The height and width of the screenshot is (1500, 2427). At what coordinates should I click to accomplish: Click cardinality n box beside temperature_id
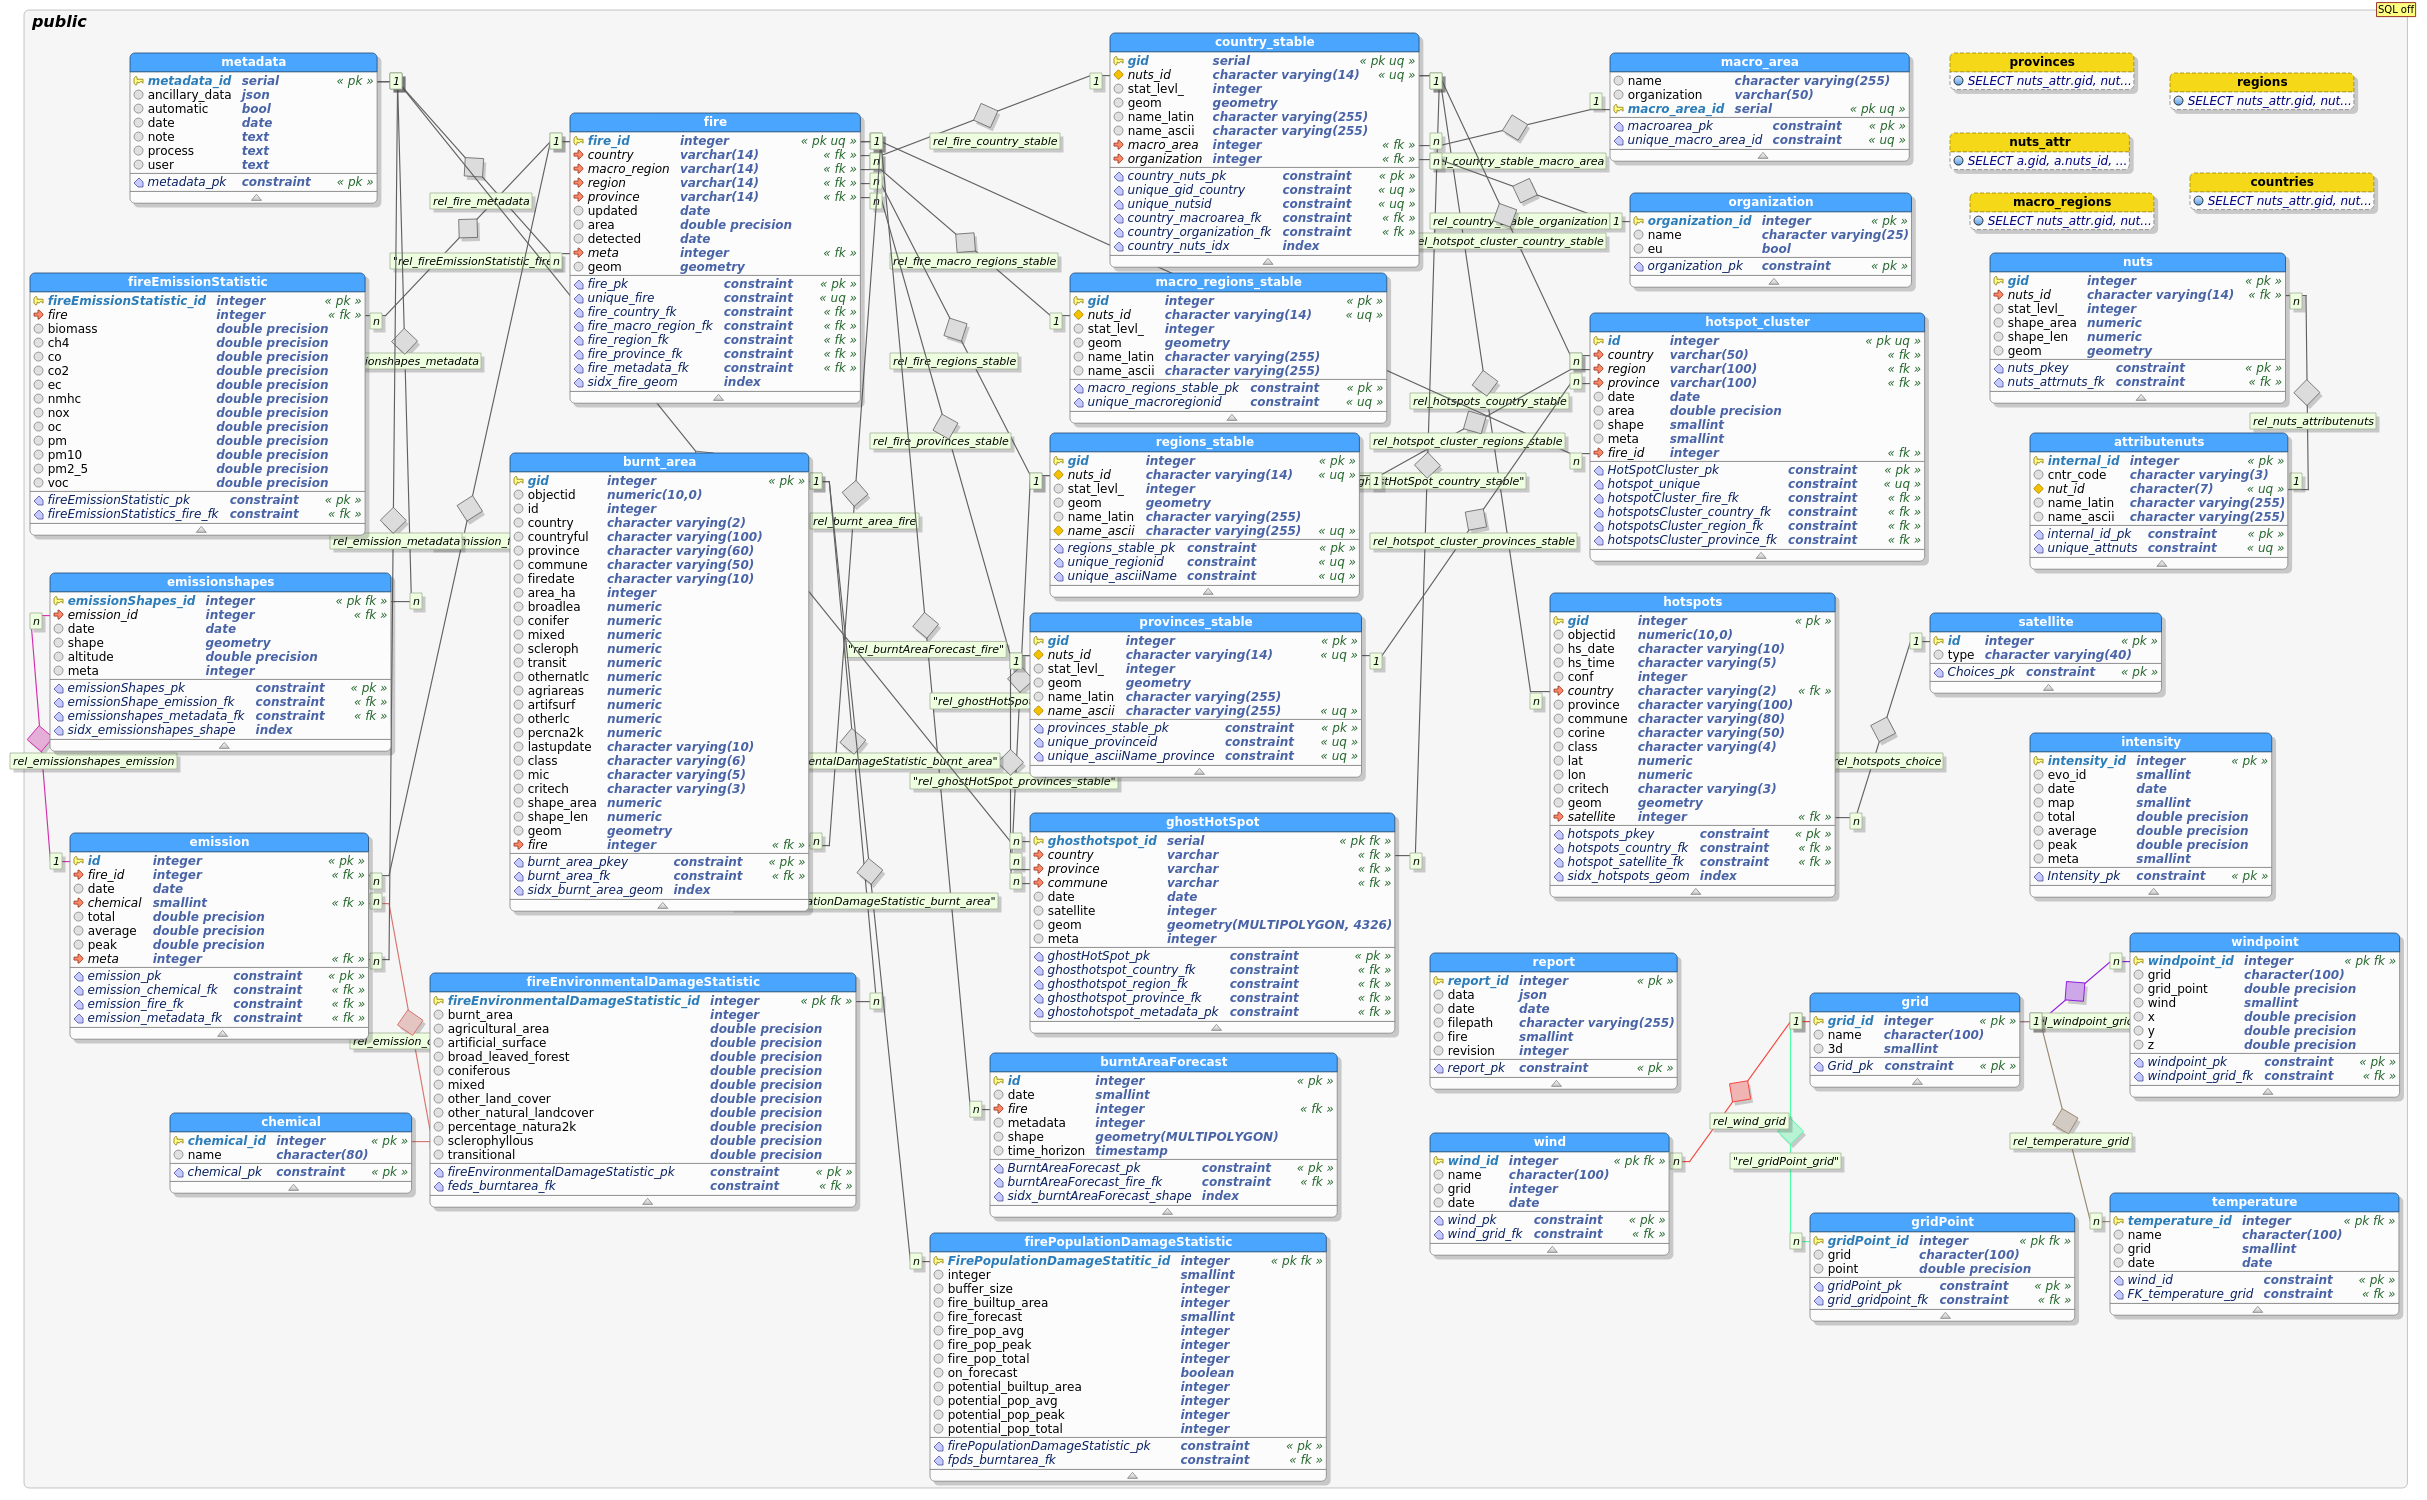tap(2096, 1221)
